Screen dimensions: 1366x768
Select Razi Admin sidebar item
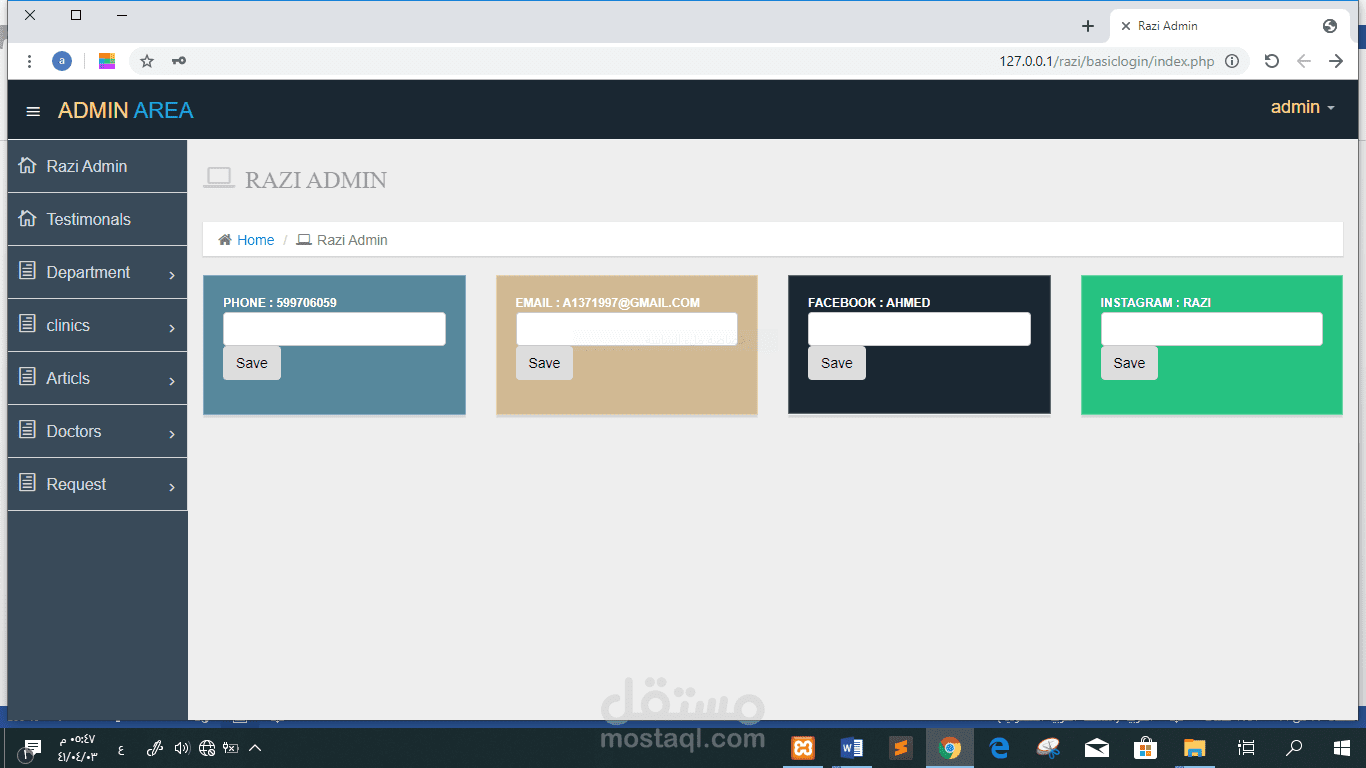tap(97, 166)
